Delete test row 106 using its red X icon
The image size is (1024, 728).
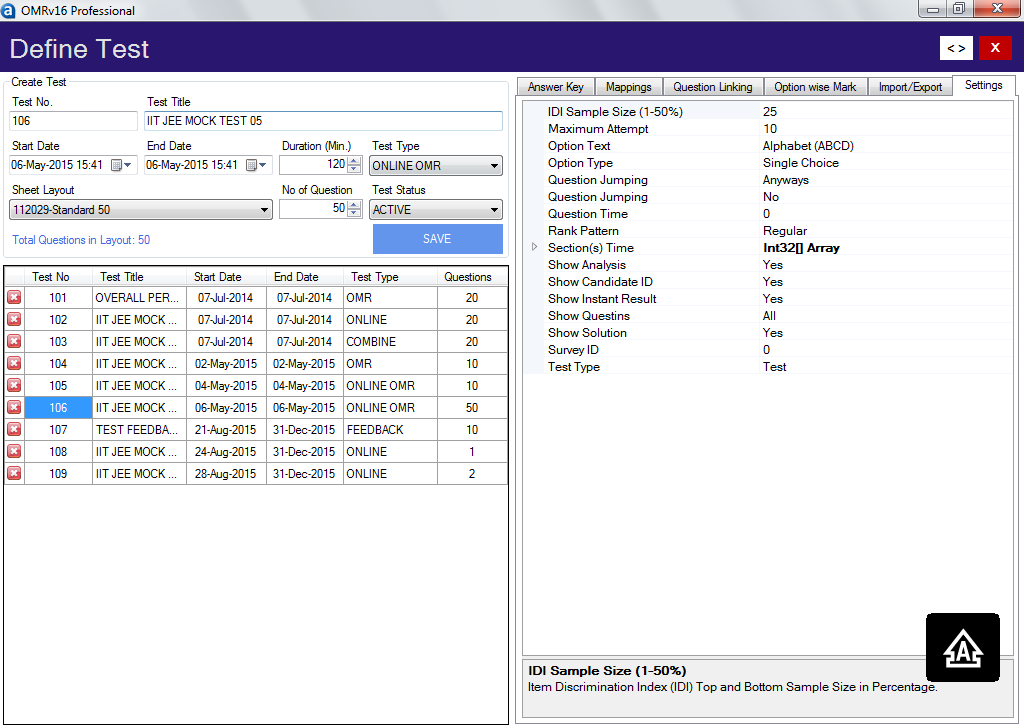click(x=14, y=407)
